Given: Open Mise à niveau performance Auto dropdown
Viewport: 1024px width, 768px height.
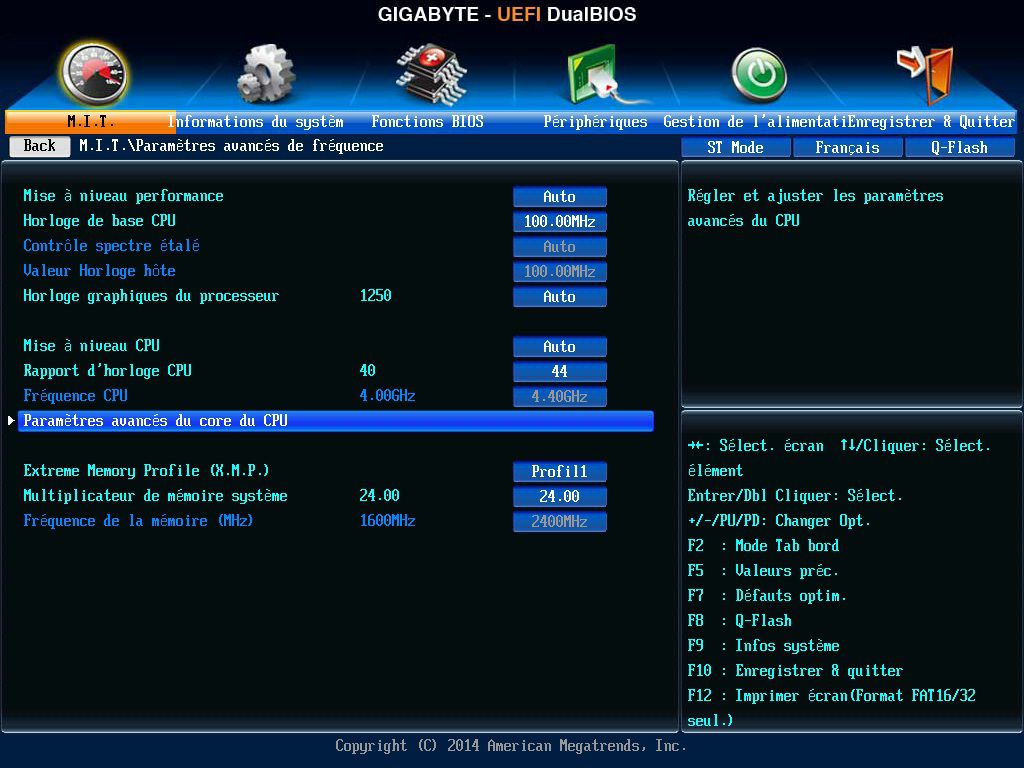Looking at the screenshot, I should pyautogui.click(x=560, y=197).
